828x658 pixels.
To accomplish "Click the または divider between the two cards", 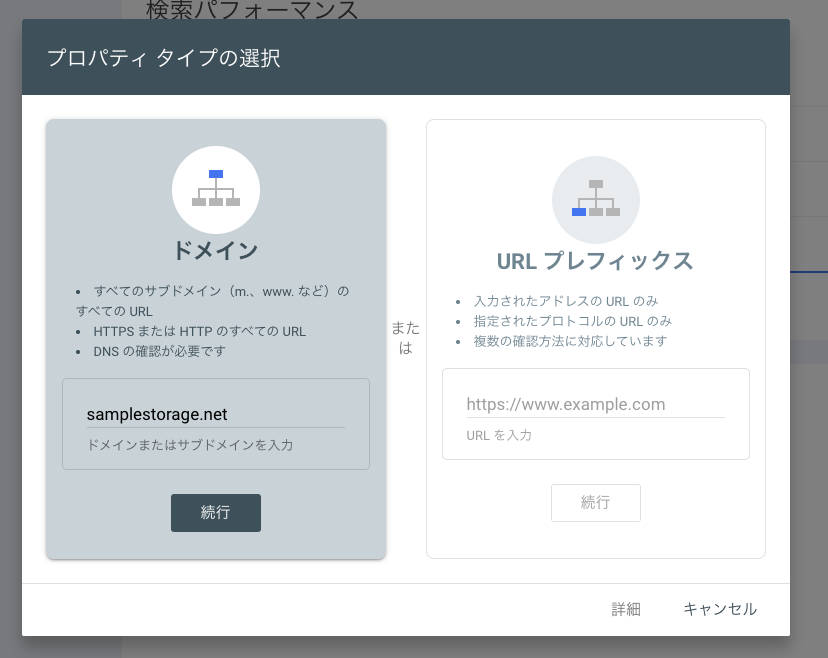I will [405, 337].
